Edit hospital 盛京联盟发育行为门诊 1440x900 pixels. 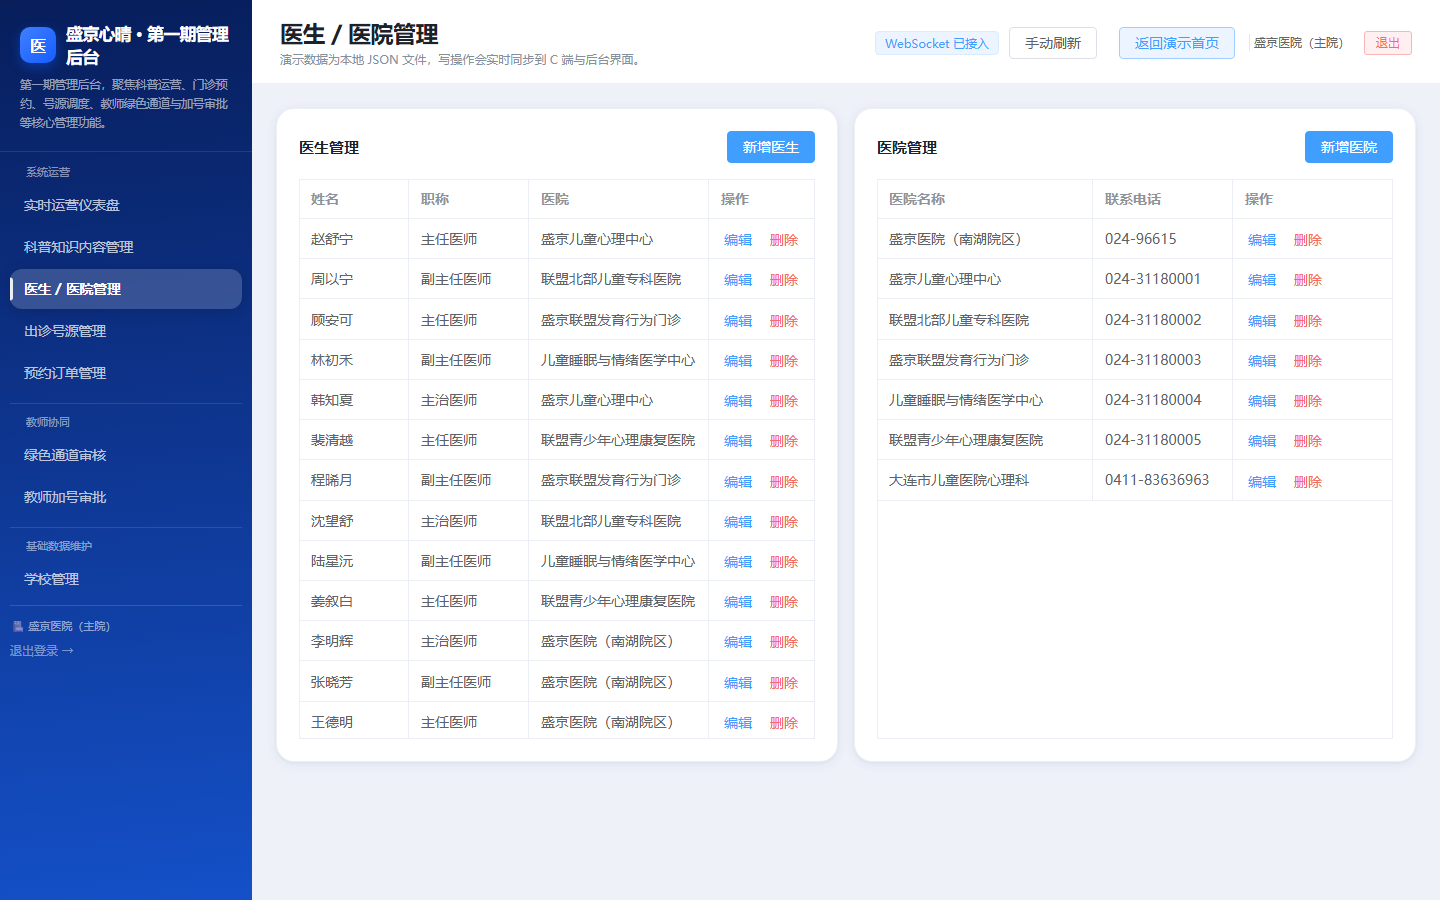point(1262,361)
